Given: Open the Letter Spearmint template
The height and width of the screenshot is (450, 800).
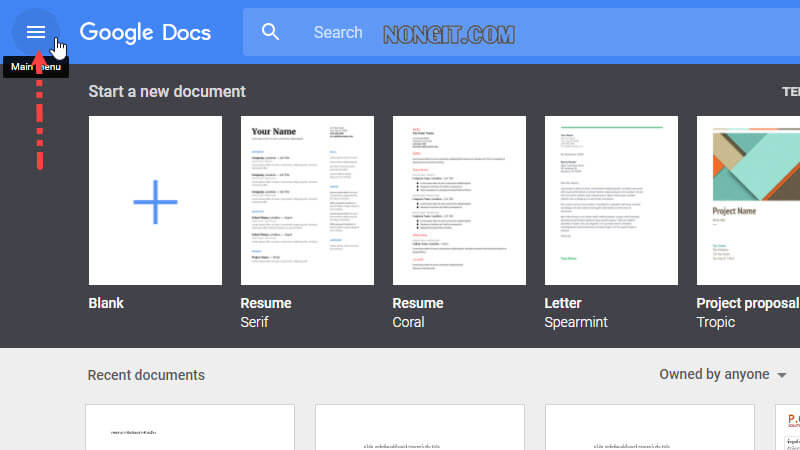Looking at the screenshot, I should click(x=611, y=201).
